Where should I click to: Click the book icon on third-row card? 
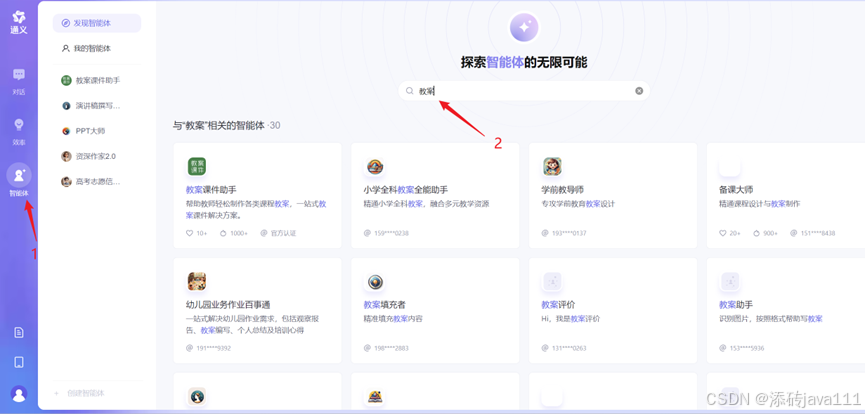(375, 396)
